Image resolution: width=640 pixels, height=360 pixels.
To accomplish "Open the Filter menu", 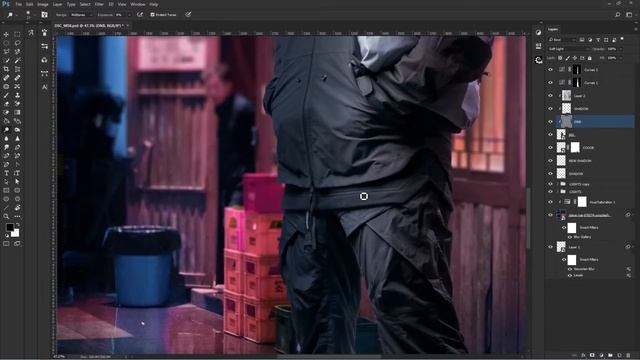I will [99, 4].
